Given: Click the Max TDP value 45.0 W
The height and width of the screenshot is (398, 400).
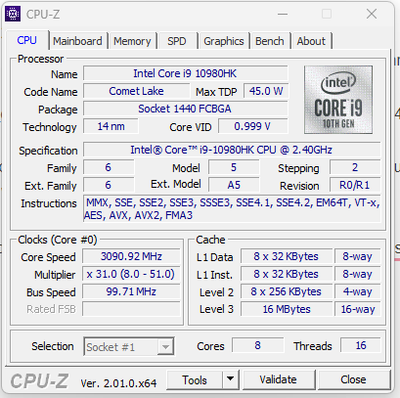Looking at the screenshot, I should point(266,91).
